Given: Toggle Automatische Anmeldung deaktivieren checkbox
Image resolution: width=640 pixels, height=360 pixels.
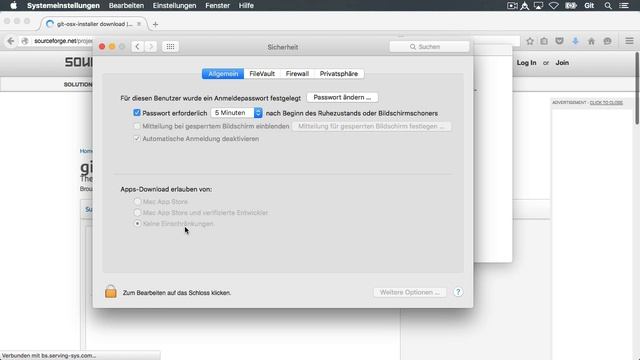Looking at the screenshot, I should [x=137, y=139].
